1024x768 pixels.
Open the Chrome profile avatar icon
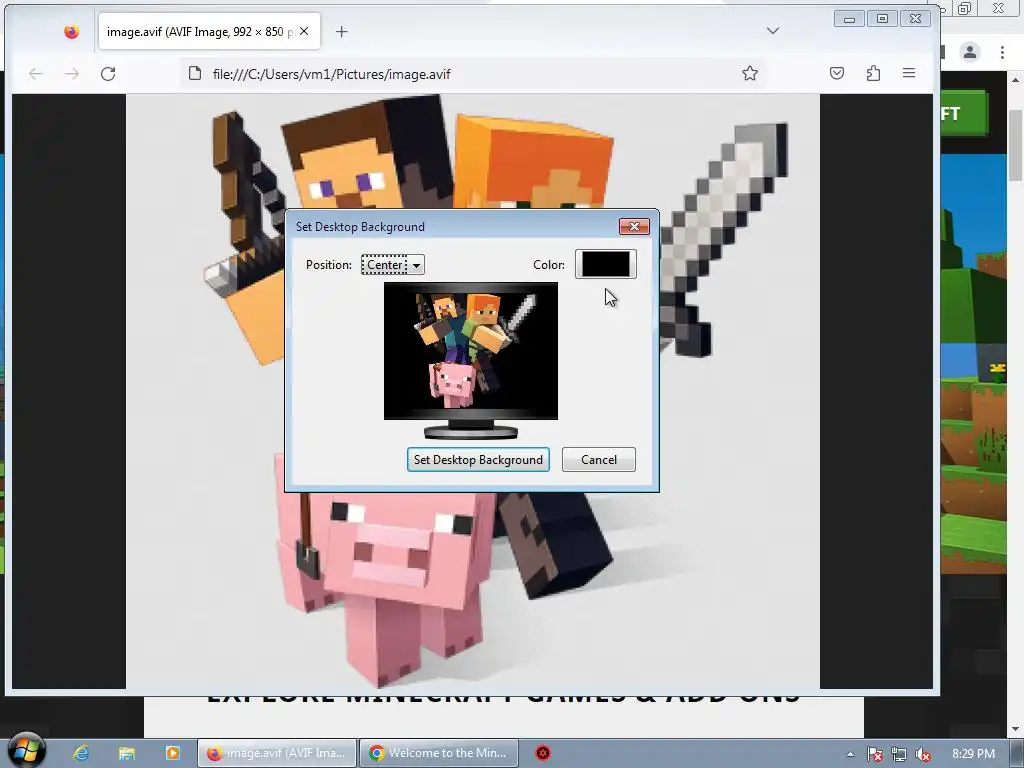[970, 52]
